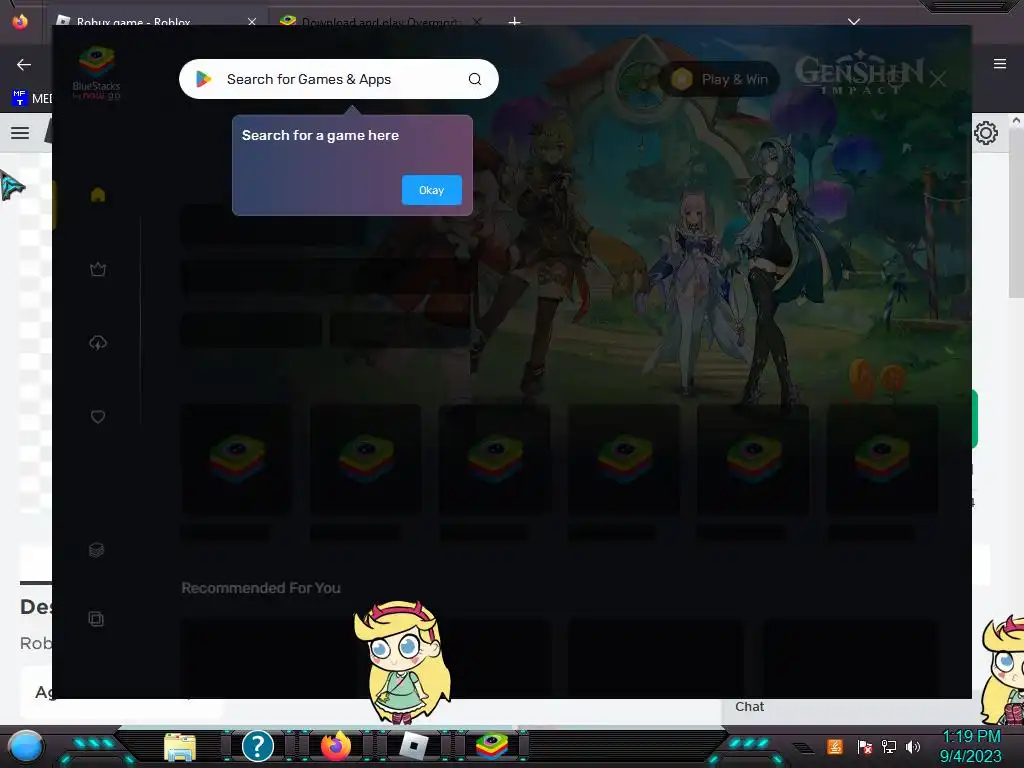Open the stacked layers sidebar icon
The image size is (1024, 768).
[97, 550]
